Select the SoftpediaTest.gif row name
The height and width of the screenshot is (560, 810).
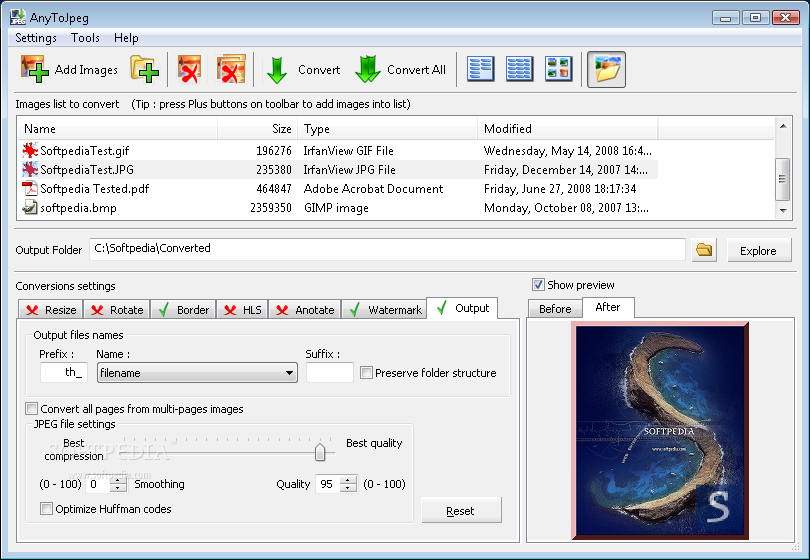point(85,151)
